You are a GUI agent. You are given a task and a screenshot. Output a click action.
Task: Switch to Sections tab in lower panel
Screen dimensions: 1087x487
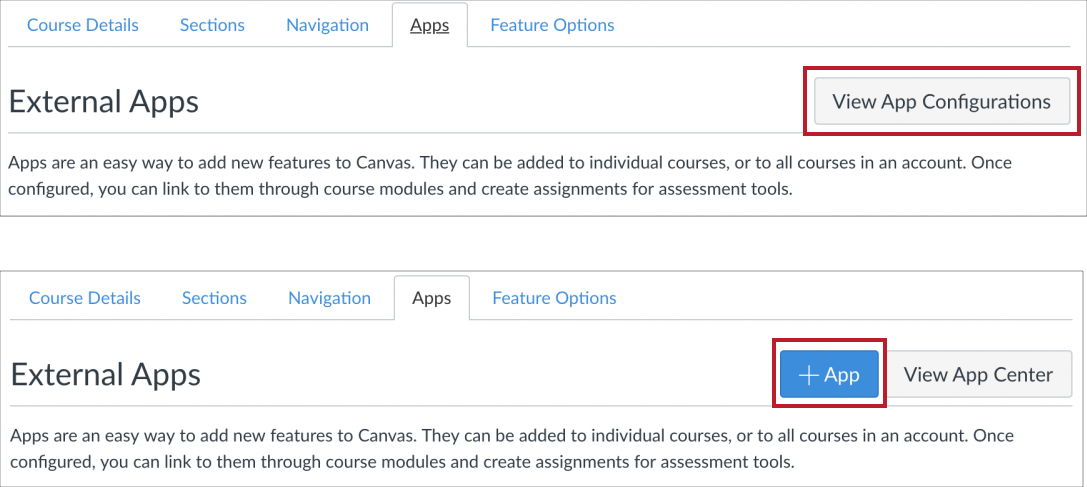point(214,298)
